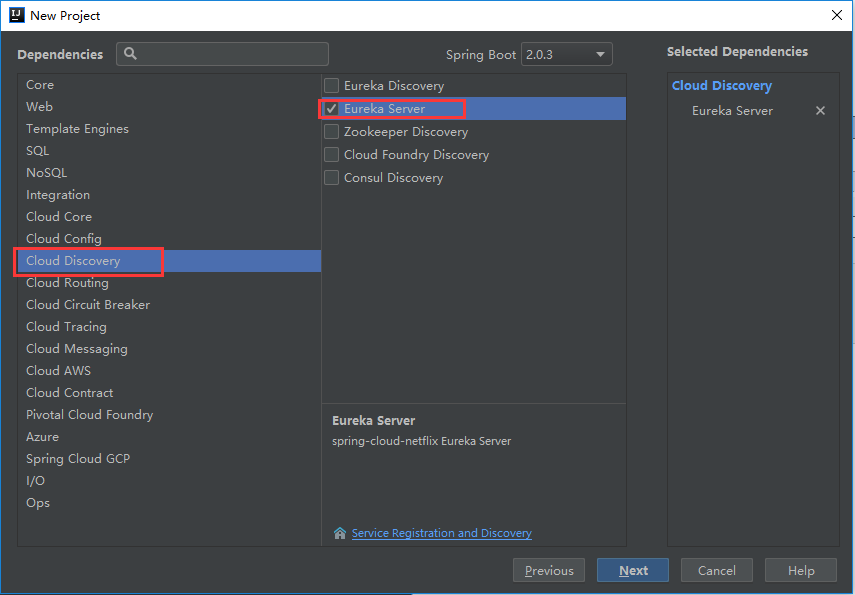The height and width of the screenshot is (595, 855).
Task: Click the search magnifier icon
Action: (130, 53)
